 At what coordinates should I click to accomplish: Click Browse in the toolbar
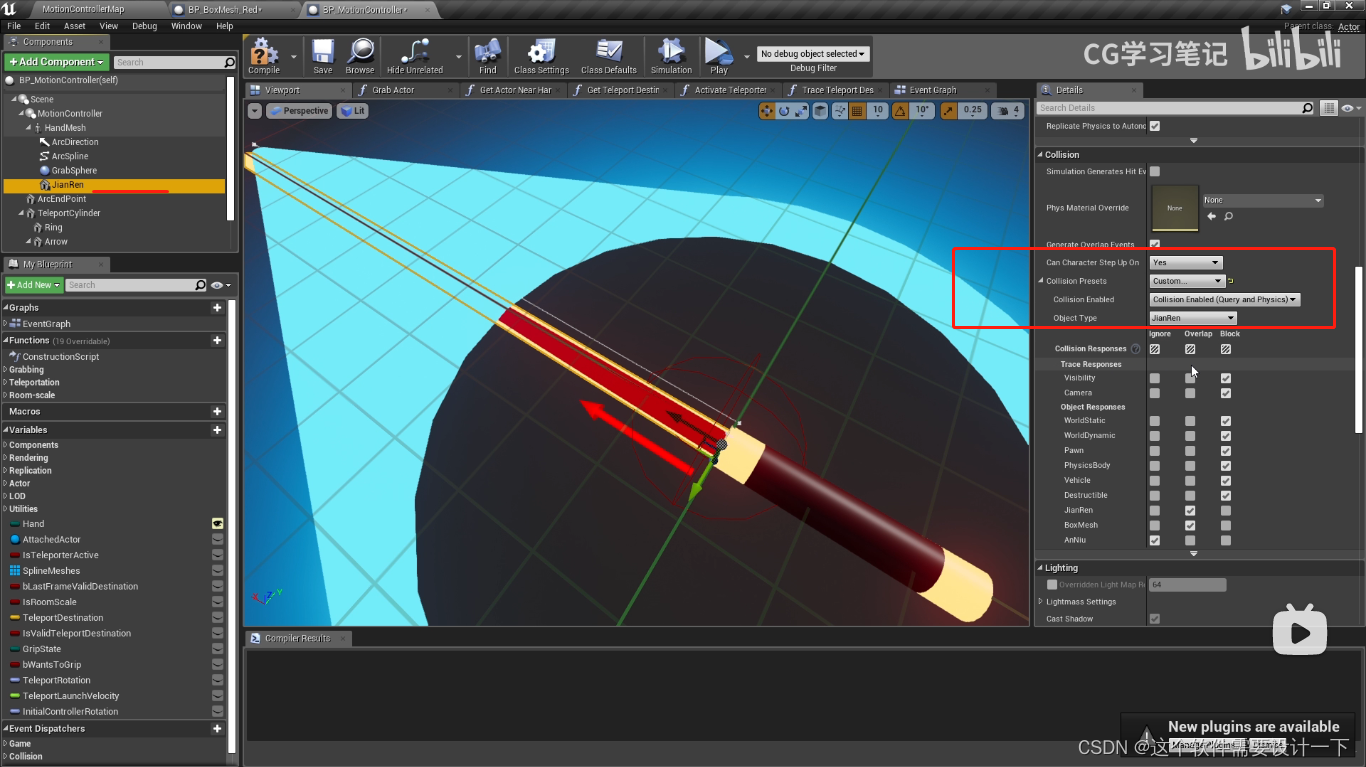[x=360, y=56]
